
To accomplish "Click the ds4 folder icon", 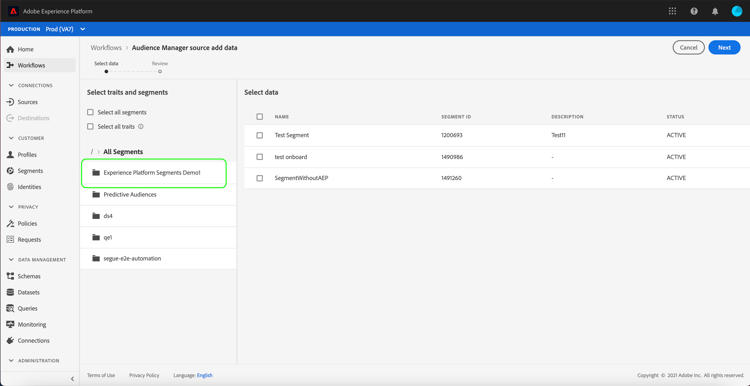I will point(96,216).
